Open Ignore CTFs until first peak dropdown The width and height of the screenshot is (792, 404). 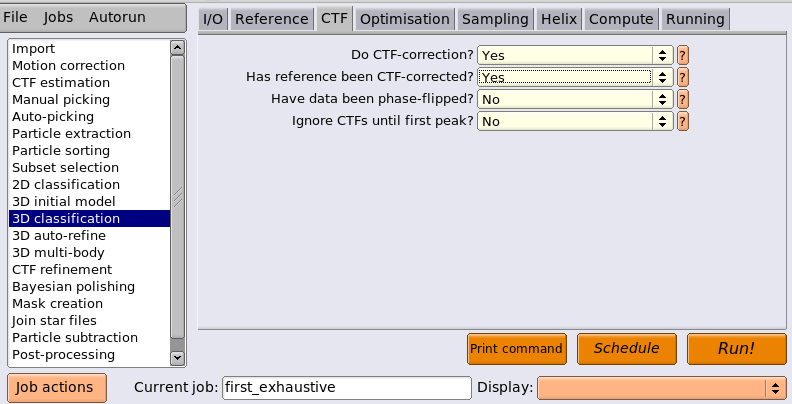click(x=575, y=122)
